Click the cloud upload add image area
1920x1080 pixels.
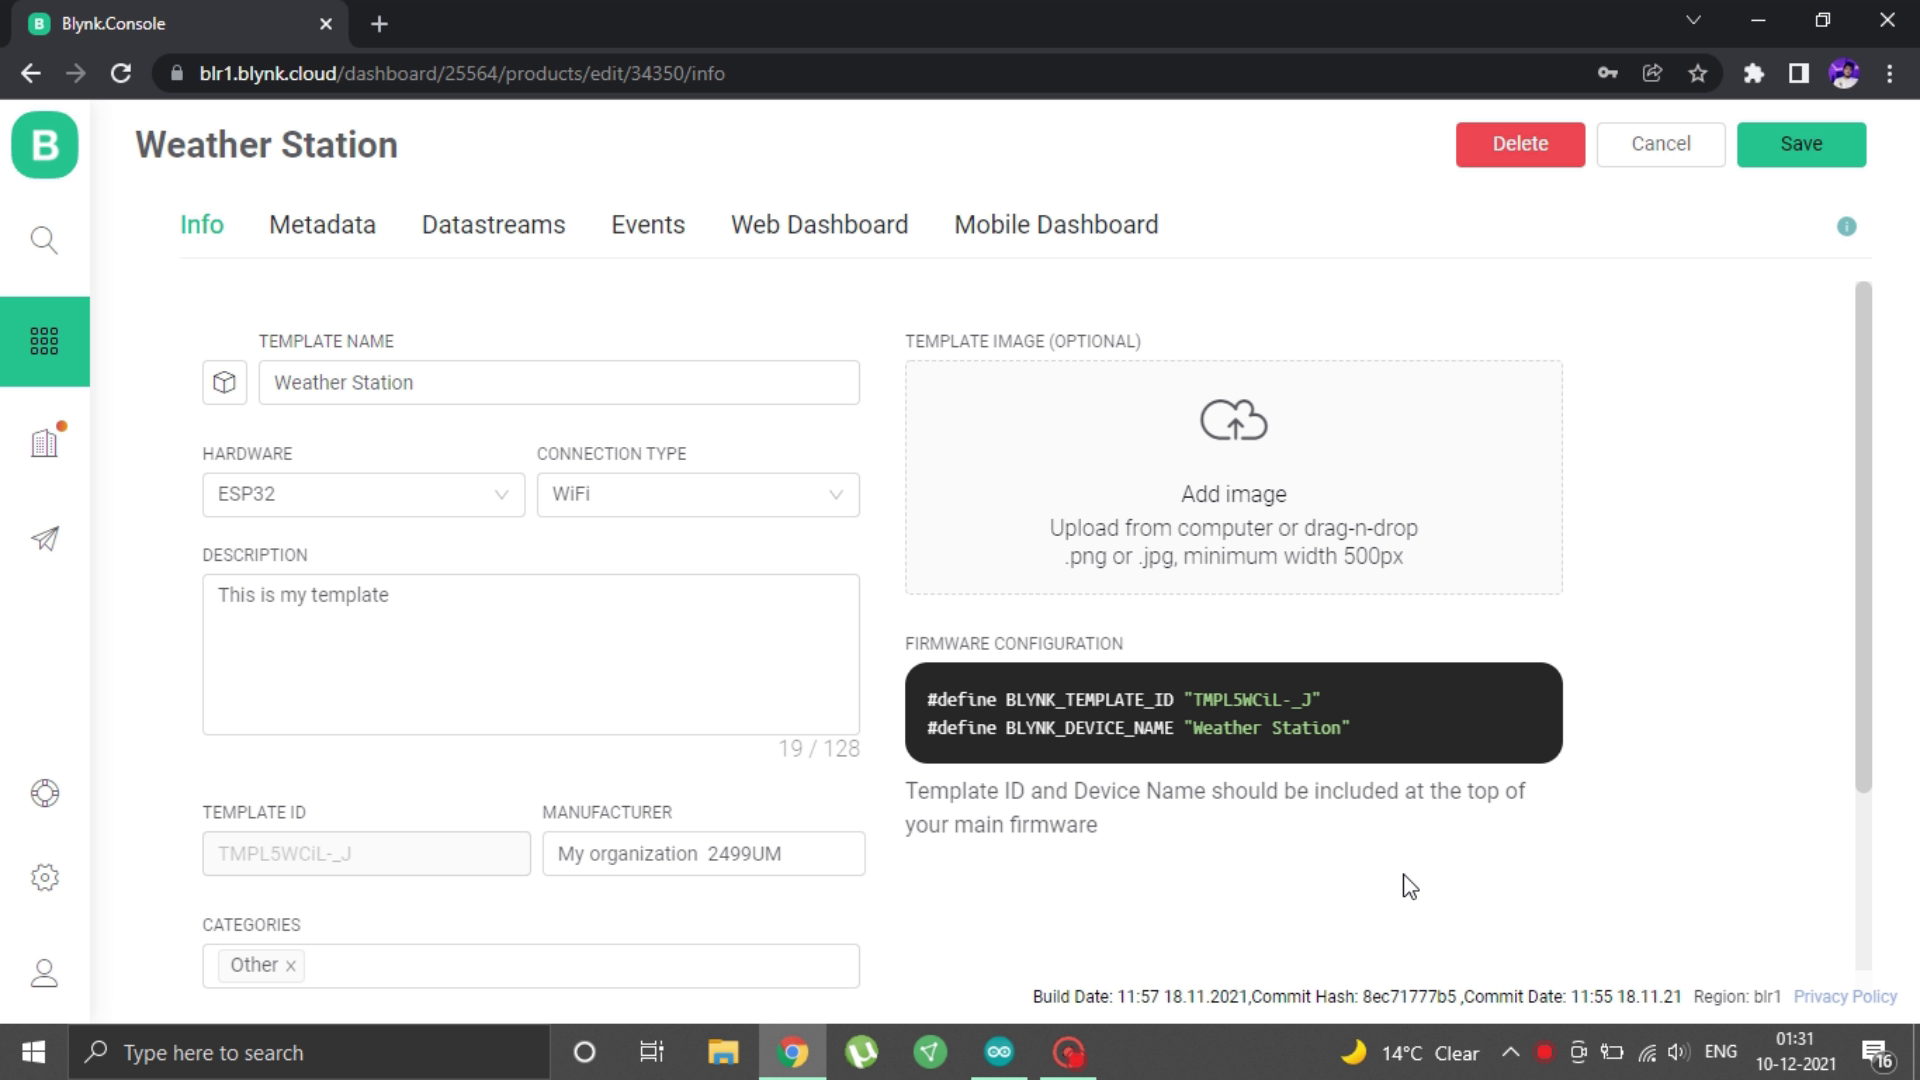click(x=1233, y=477)
